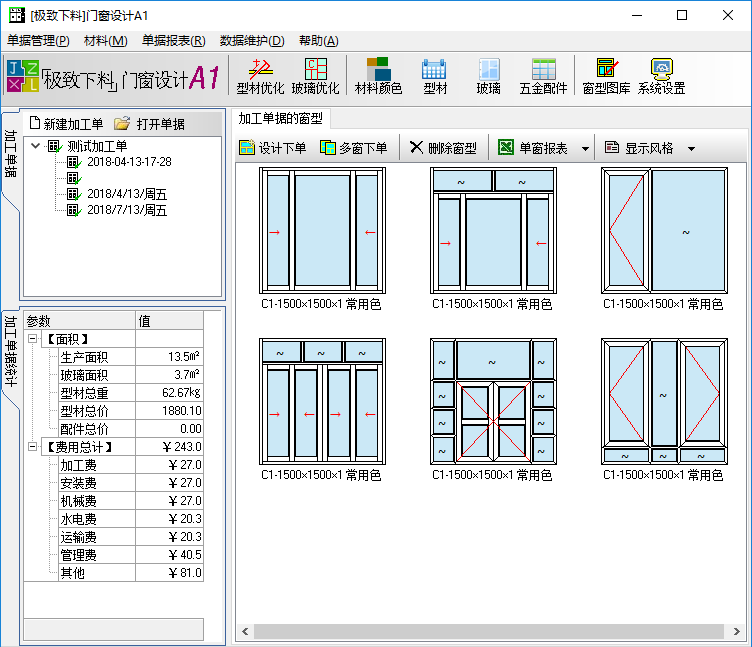Select the 运输费 row
Screen dimensions: 752x647
[x=130, y=536]
